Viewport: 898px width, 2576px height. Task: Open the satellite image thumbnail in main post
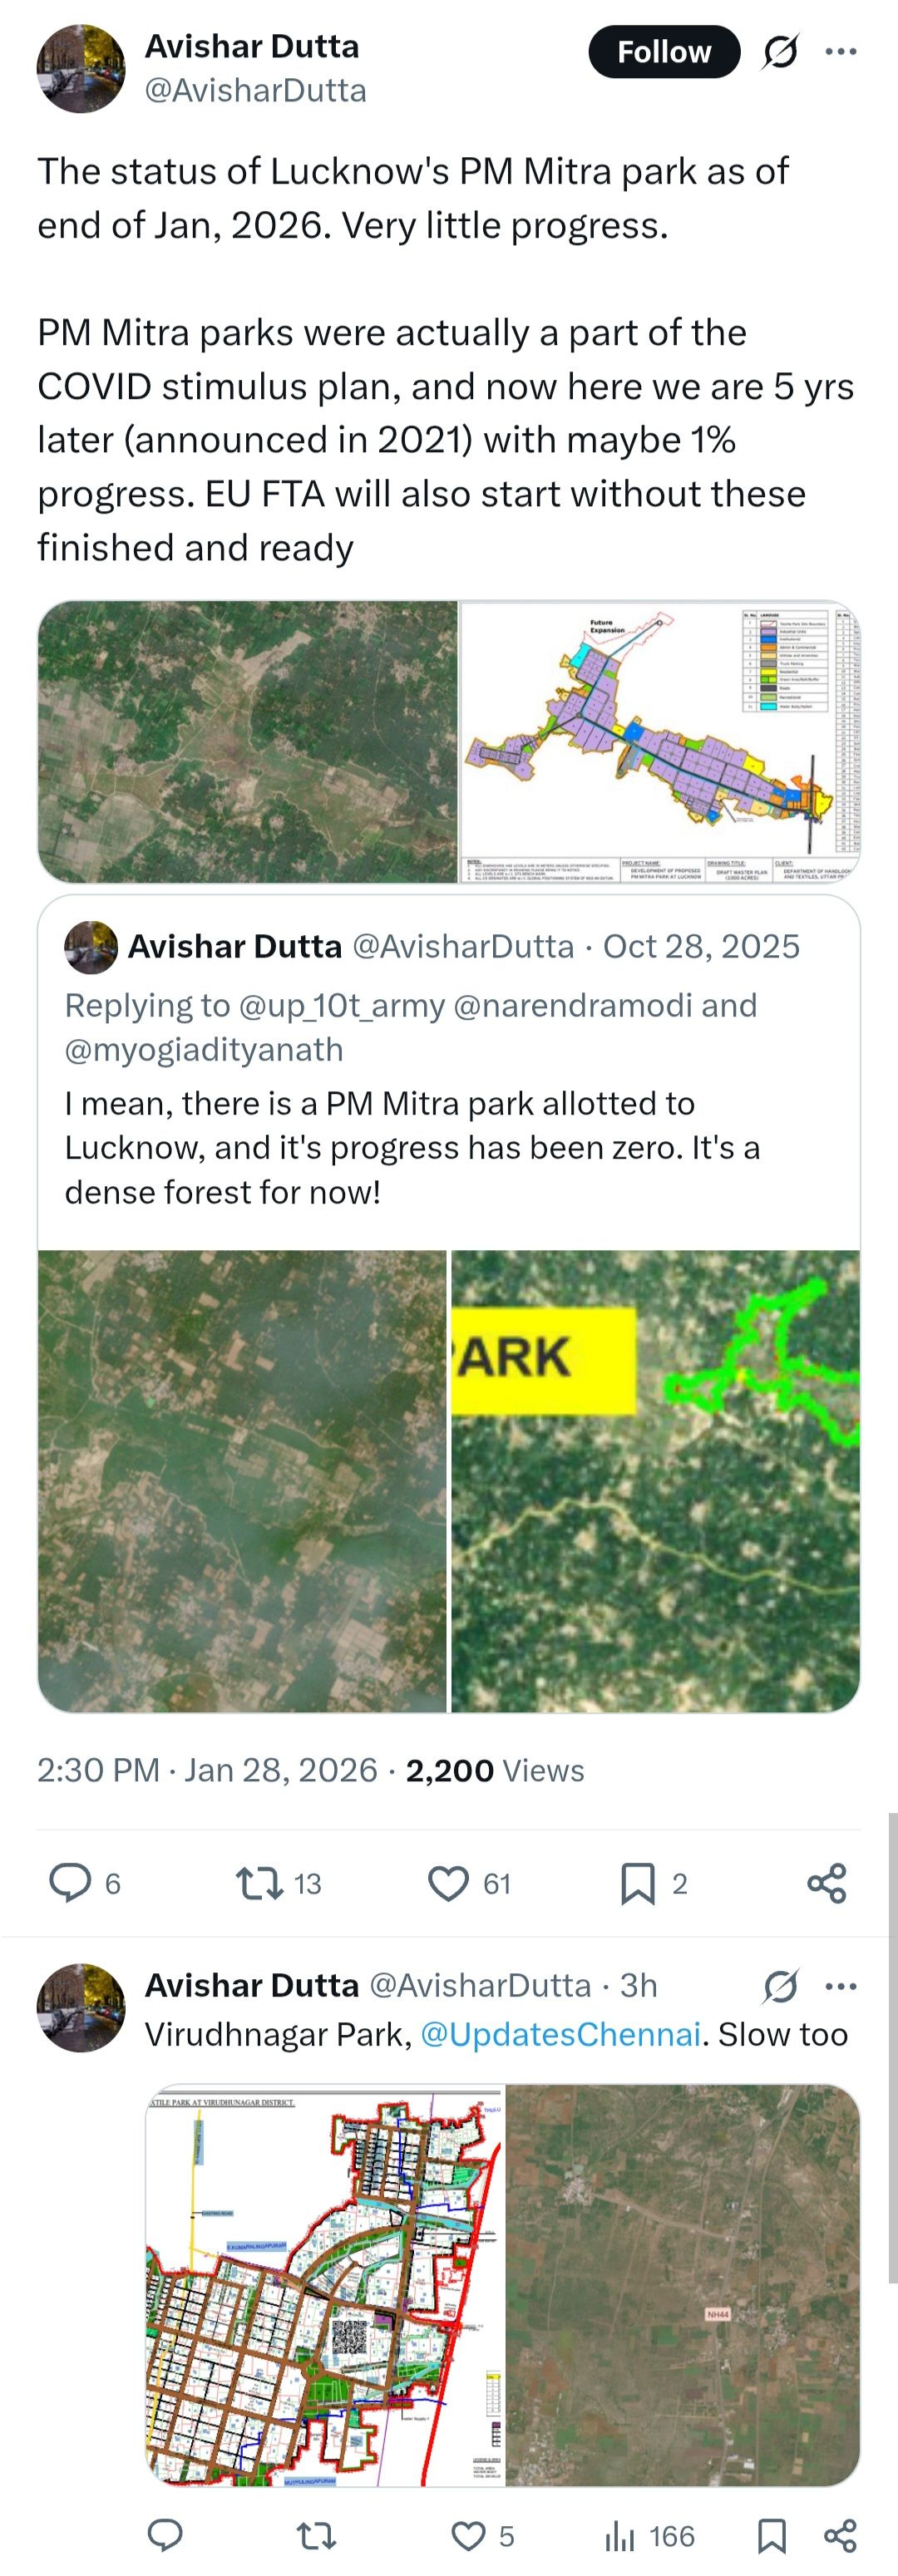pyautogui.click(x=247, y=741)
